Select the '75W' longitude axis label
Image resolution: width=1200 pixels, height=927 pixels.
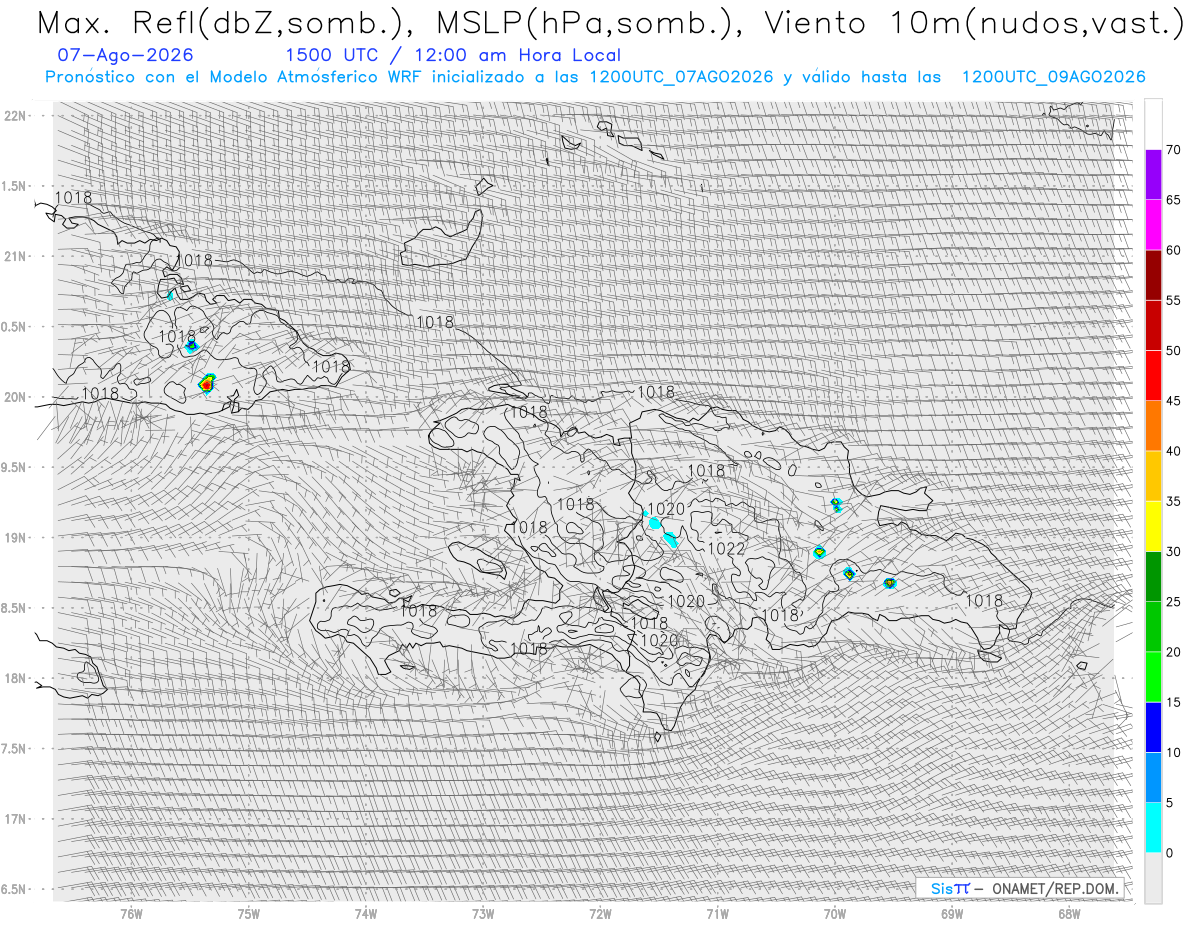click(x=249, y=913)
